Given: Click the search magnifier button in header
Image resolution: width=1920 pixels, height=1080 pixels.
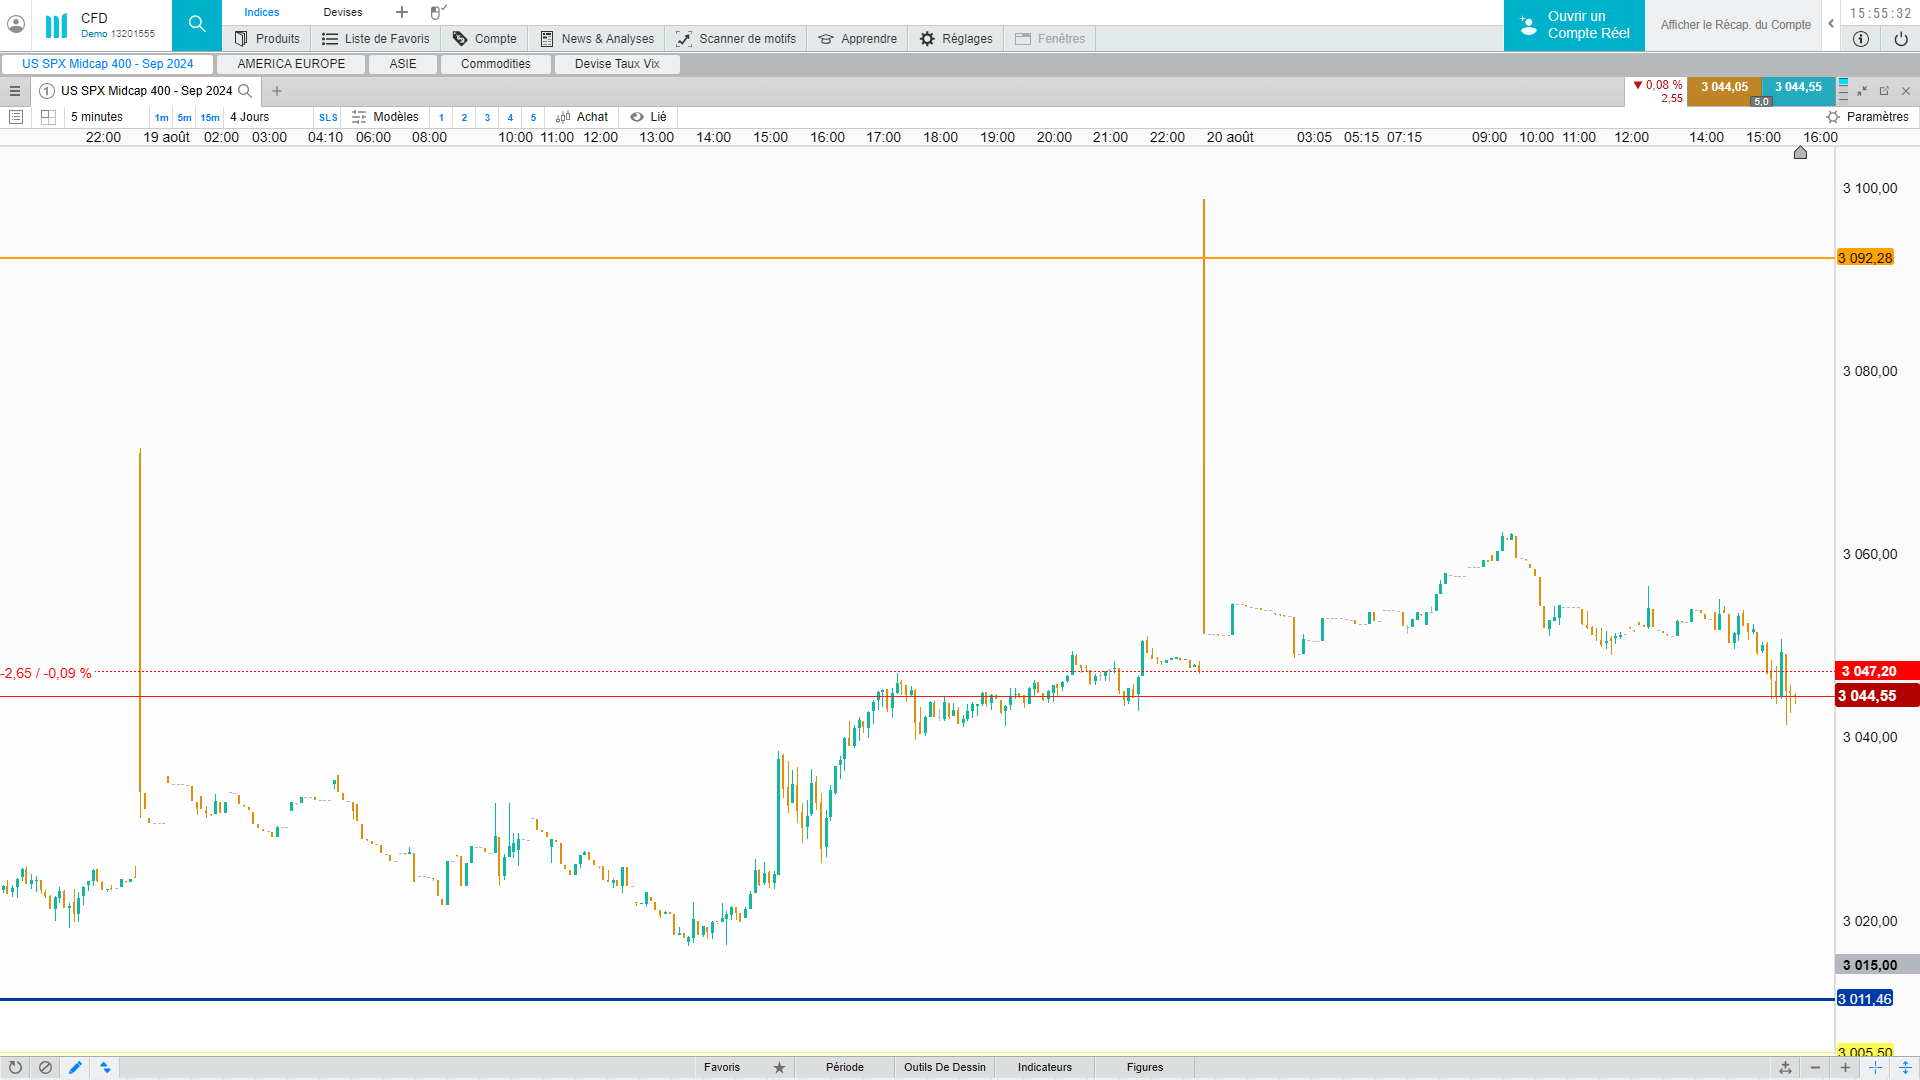Looking at the screenshot, I should [x=197, y=25].
